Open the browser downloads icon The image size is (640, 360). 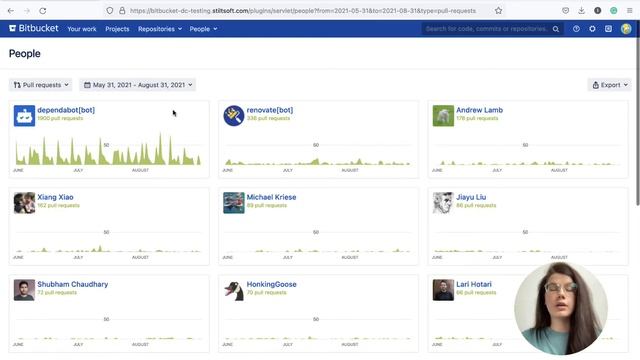581,11
